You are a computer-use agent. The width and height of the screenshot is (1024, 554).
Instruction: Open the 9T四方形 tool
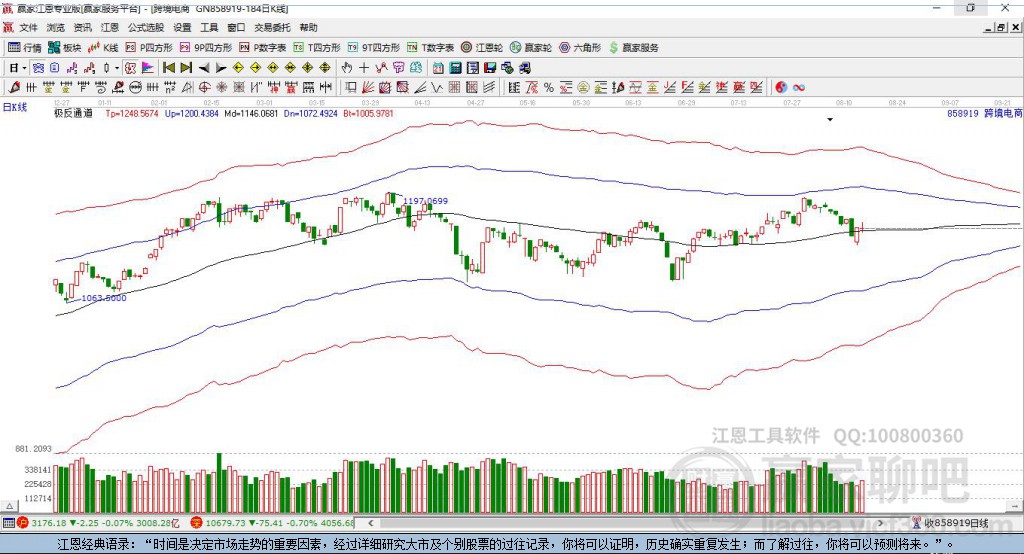pos(374,48)
